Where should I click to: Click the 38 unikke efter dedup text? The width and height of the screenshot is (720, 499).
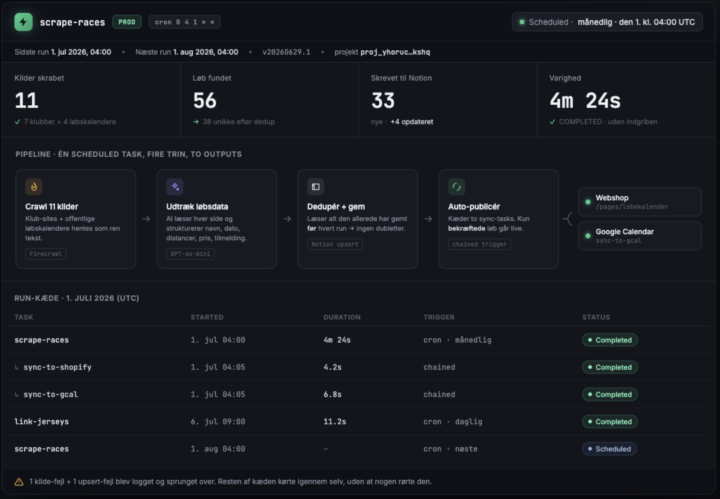(x=239, y=122)
